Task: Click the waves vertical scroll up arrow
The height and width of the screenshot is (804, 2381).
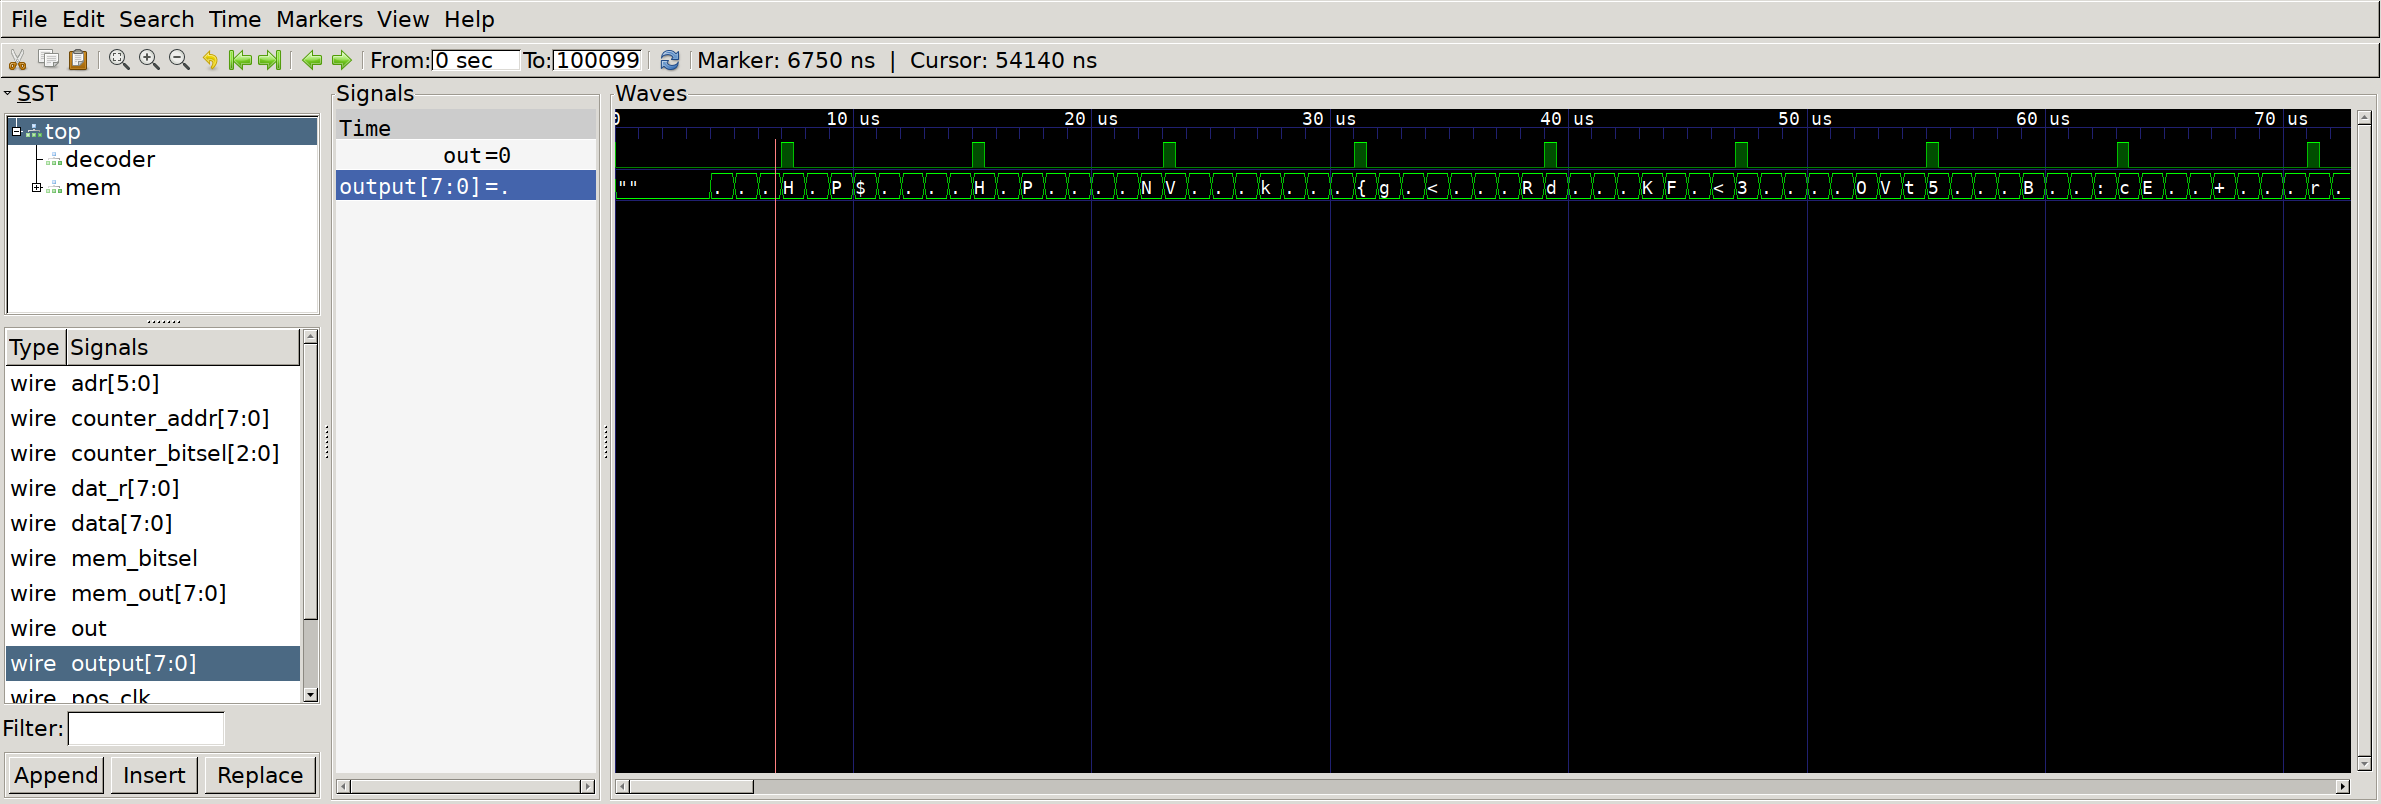Action: (x=2364, y=118)
